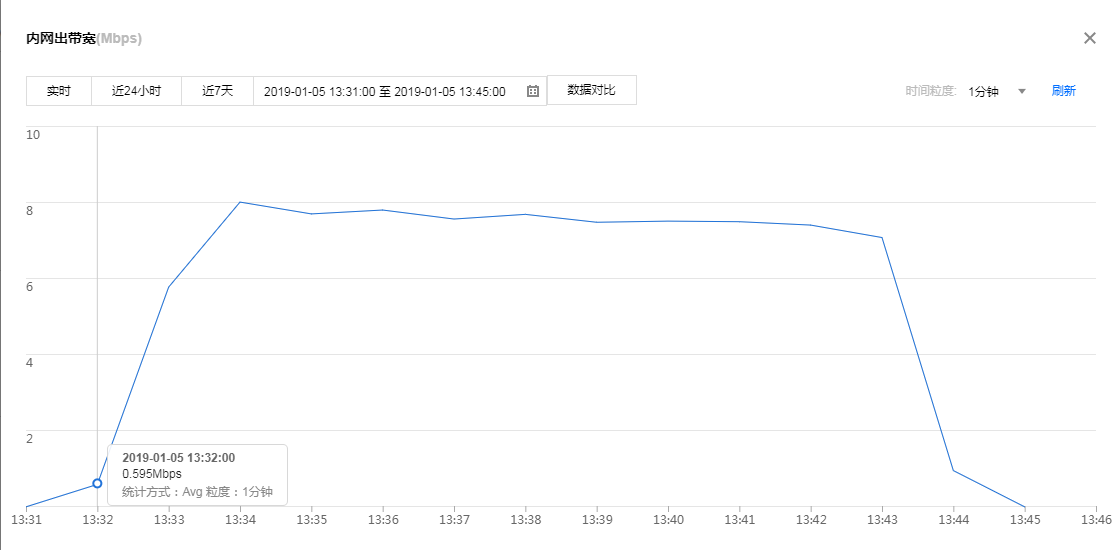Expand the time granularity dropdown arrow
The width and height of the screenshot is (1119, 550).
1022,91
